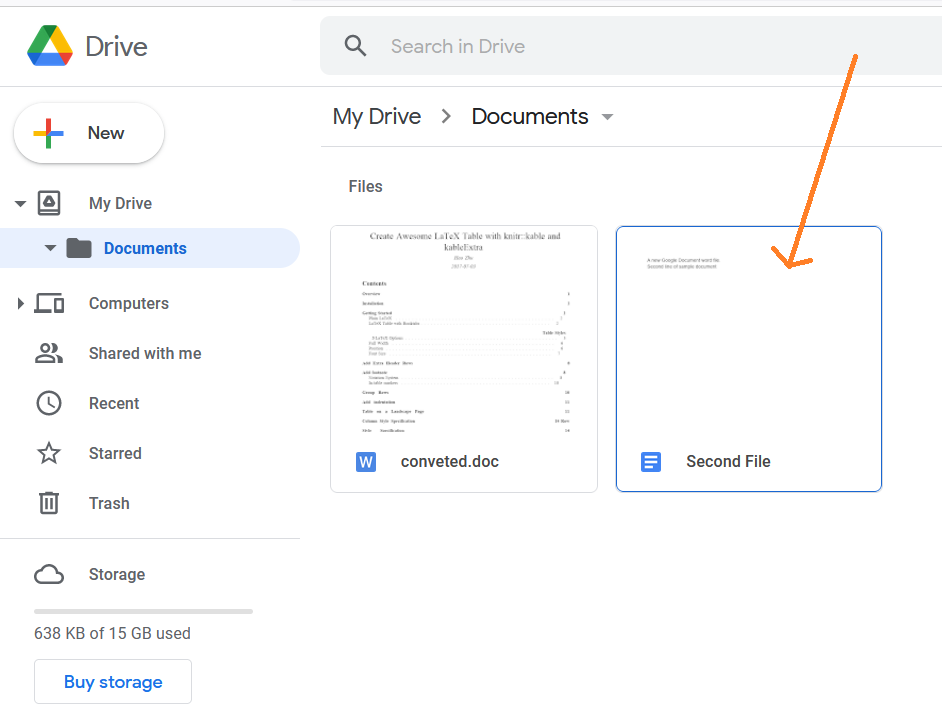Viewport: 942px width, 713px height.
Task: Collapse the My Drive tree arrow
Action: 20,204
